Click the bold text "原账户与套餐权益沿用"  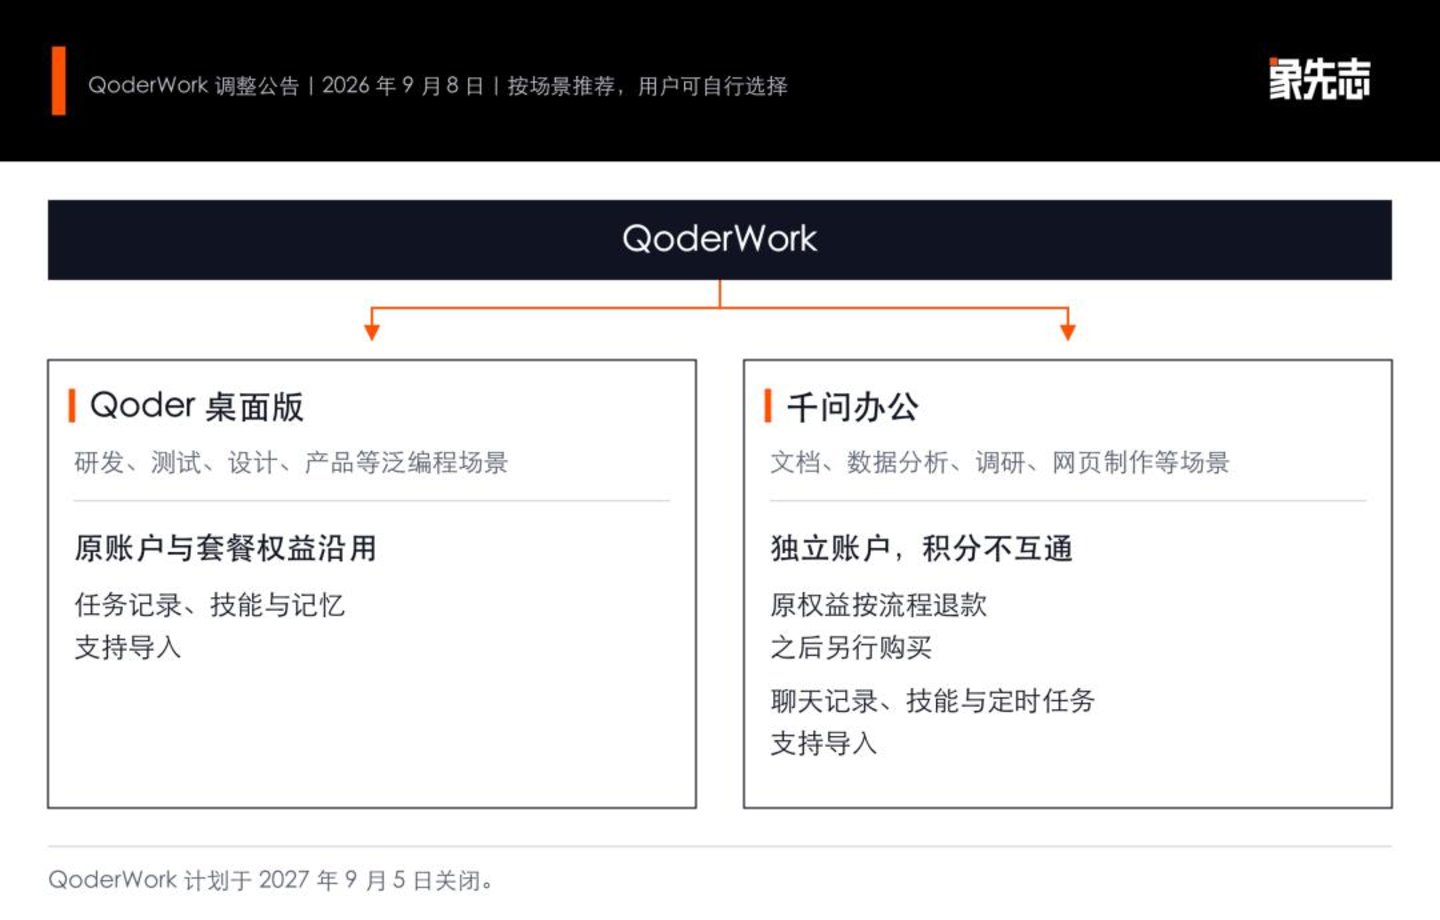pyautogui.click(x=225, y=548)
